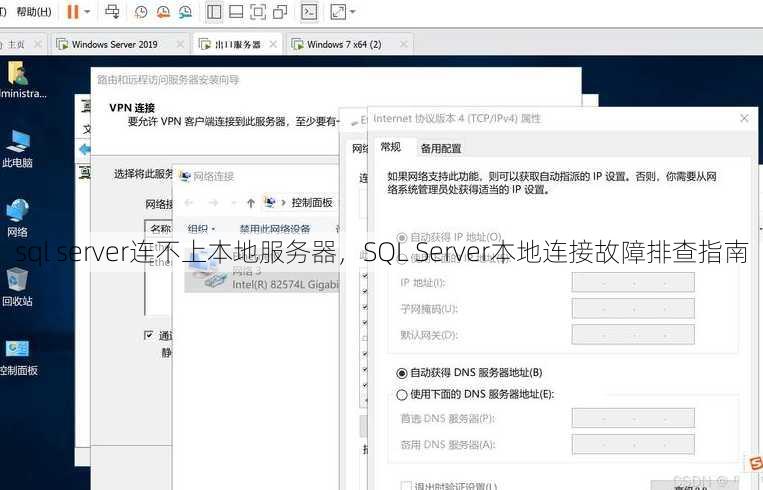This screenshot has width=763, height=490.
Task: Select the 出口服务器 VM tab
Action: (x=238, y=45)
